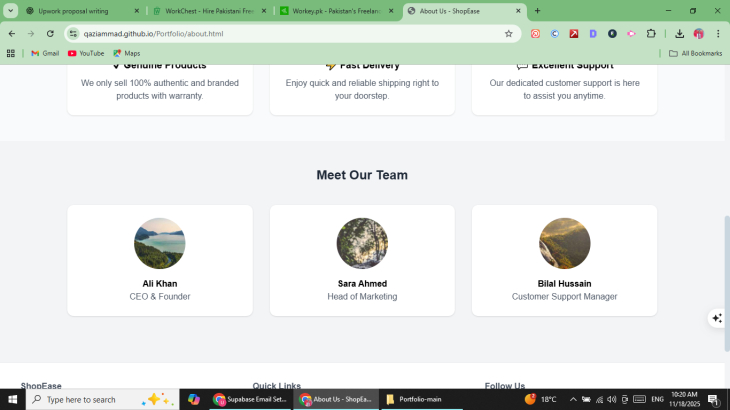Bookmark this page with the star icon

coord(508,33)
